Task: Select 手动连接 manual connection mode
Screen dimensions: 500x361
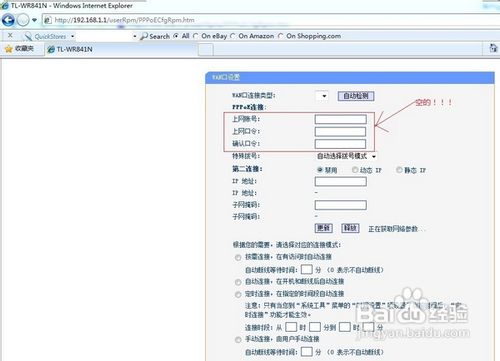Action: 238,340
